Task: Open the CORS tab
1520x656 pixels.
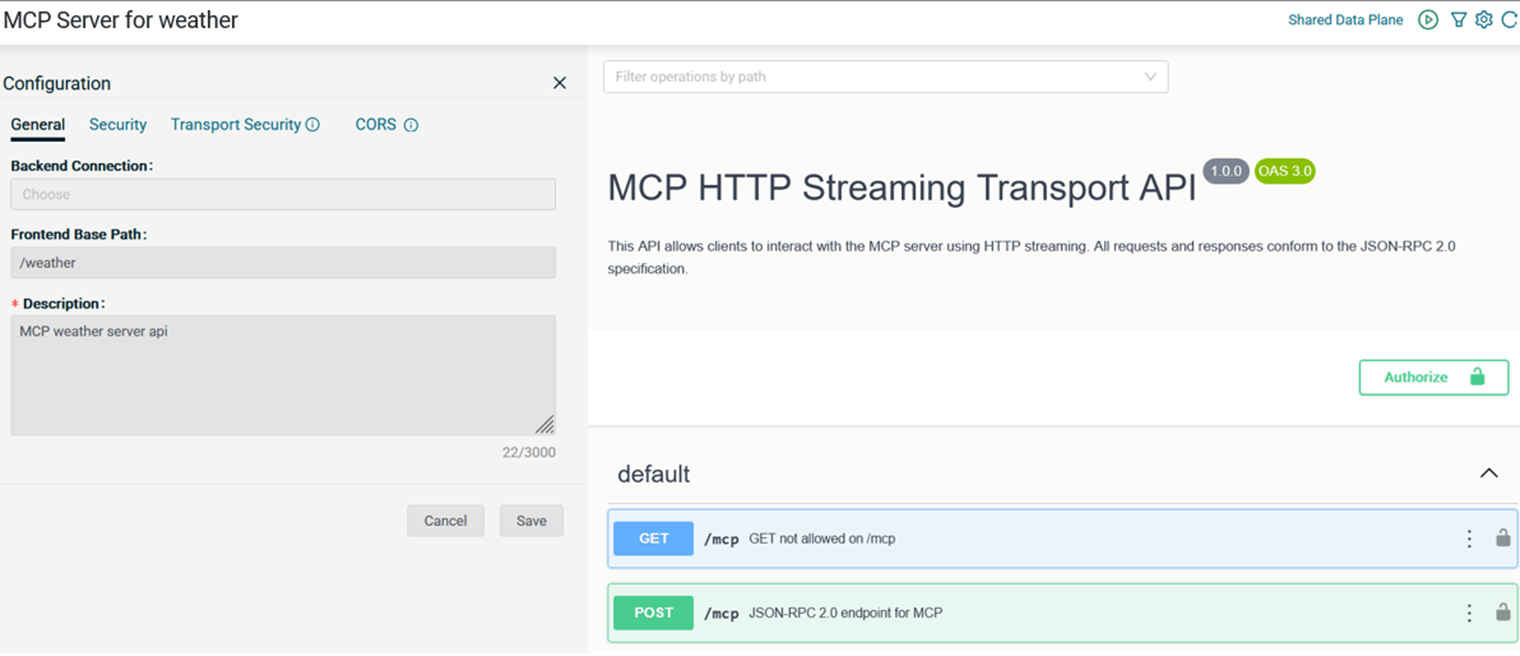Action: [x=376, y=125]
